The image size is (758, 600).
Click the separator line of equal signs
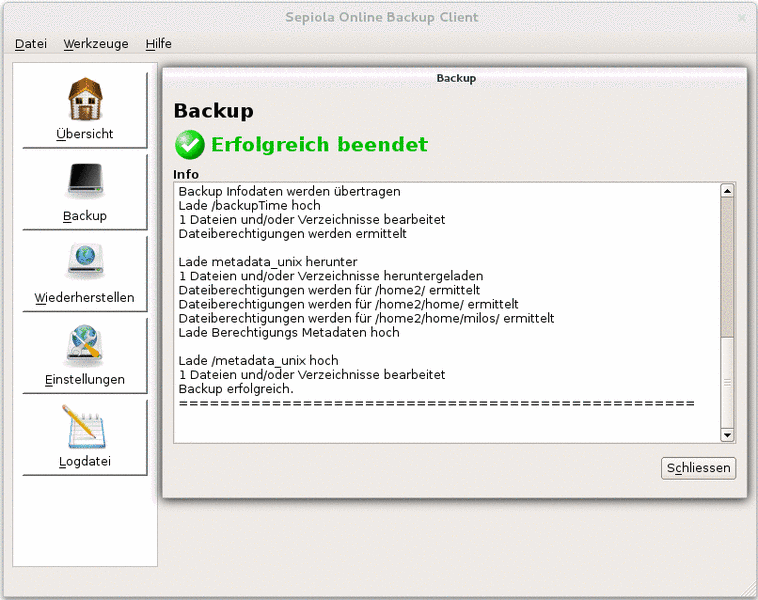pos(437,403)
